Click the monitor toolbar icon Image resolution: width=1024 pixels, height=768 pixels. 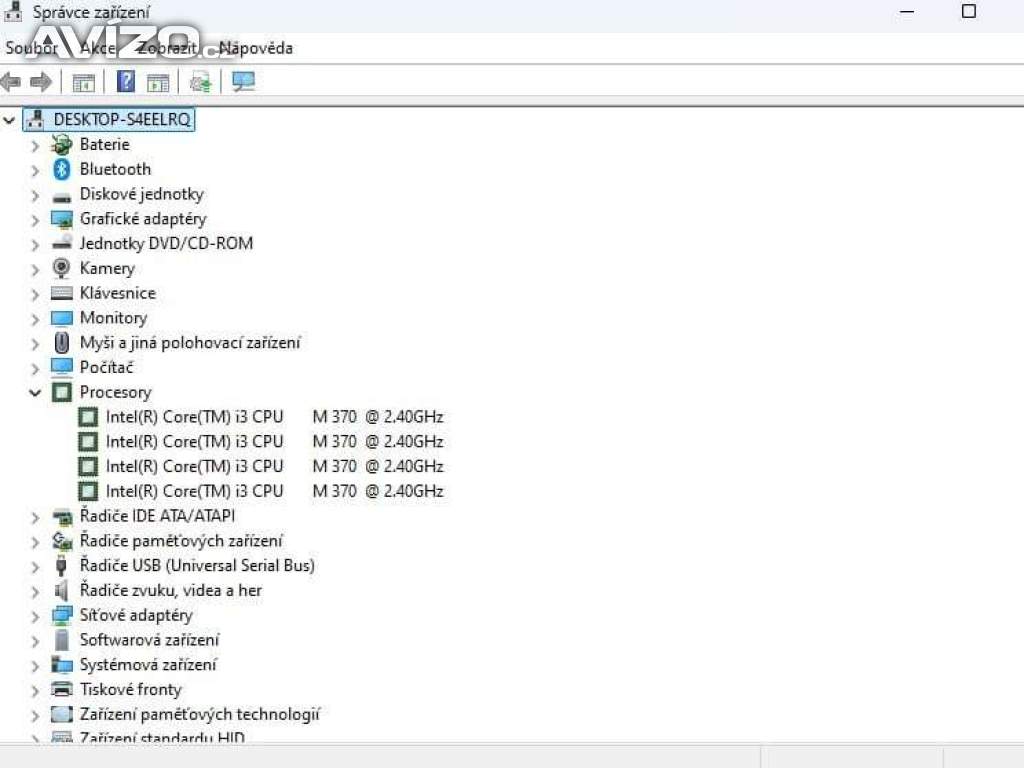coord(244,81)
